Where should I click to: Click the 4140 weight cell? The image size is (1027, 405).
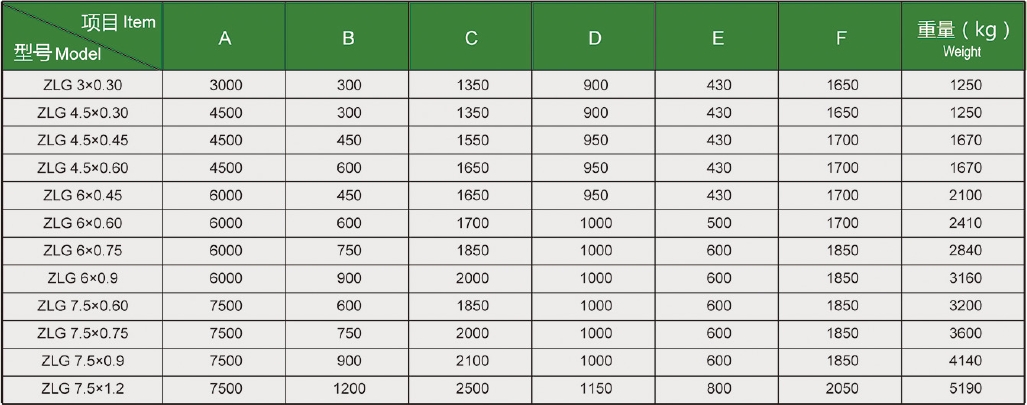coord(965,361)
